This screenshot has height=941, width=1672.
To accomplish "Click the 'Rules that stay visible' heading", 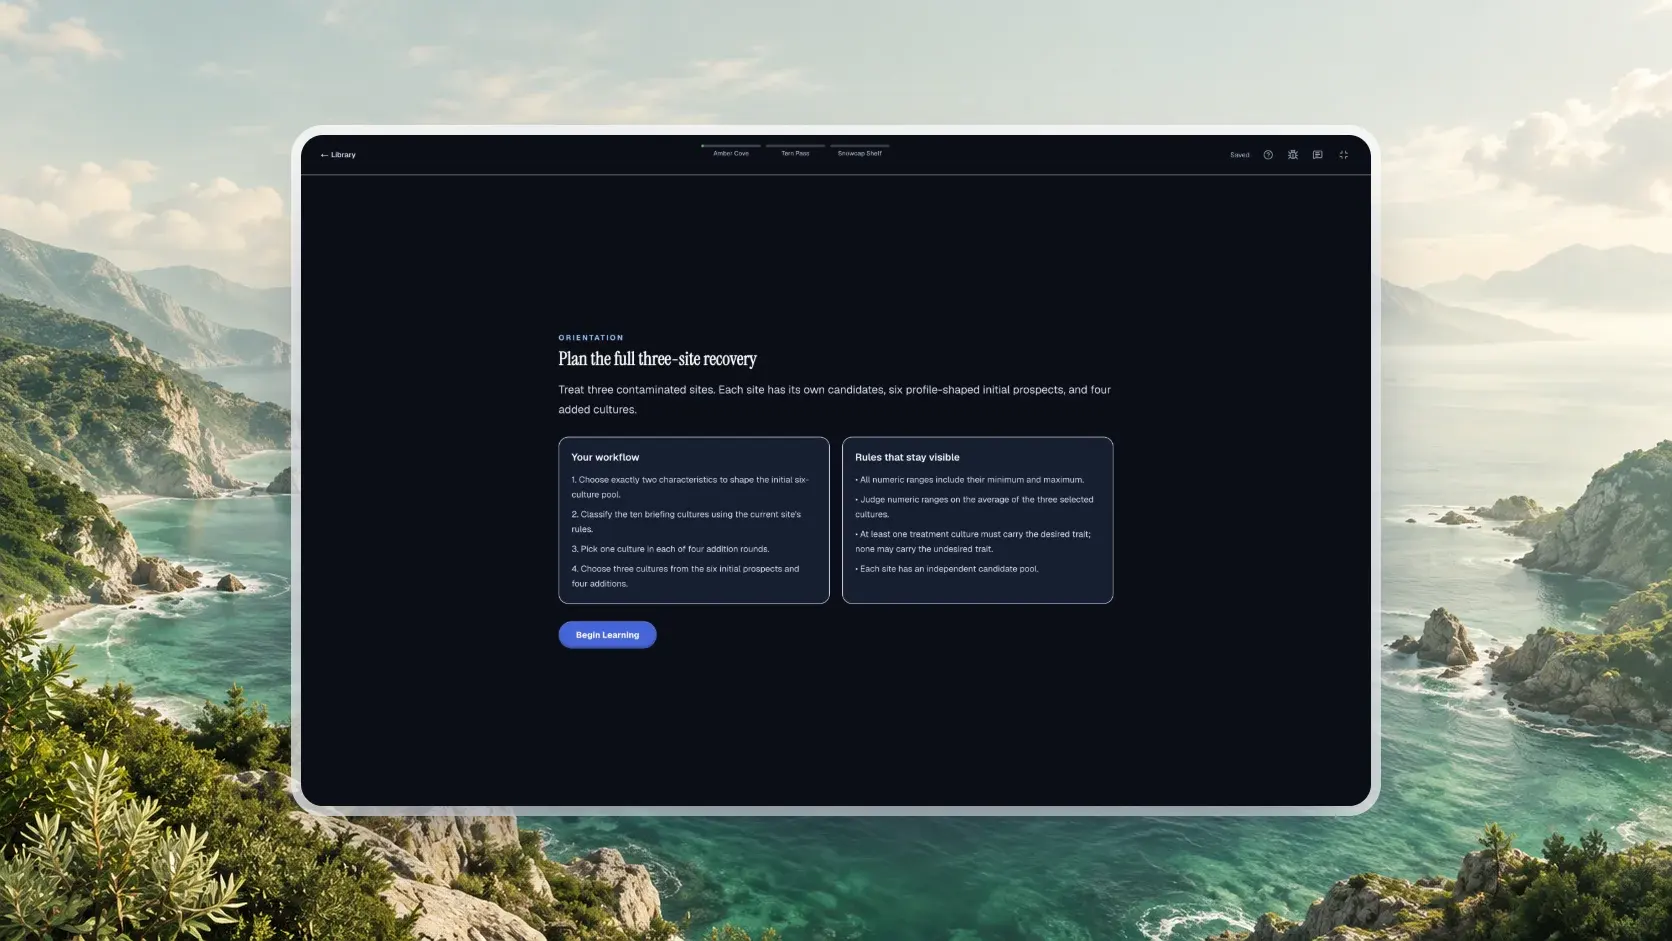I will (907, 457).
